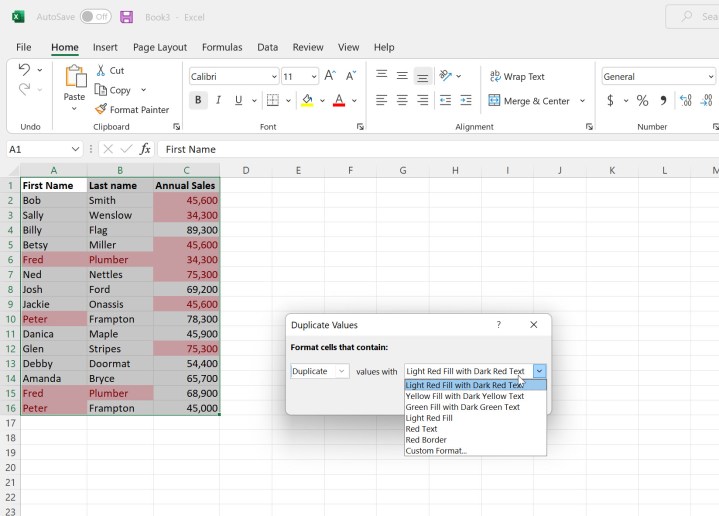Click the Increase Font Size icon
The width and height of the screenshot is (719, 516).
[x=330, y=76]
